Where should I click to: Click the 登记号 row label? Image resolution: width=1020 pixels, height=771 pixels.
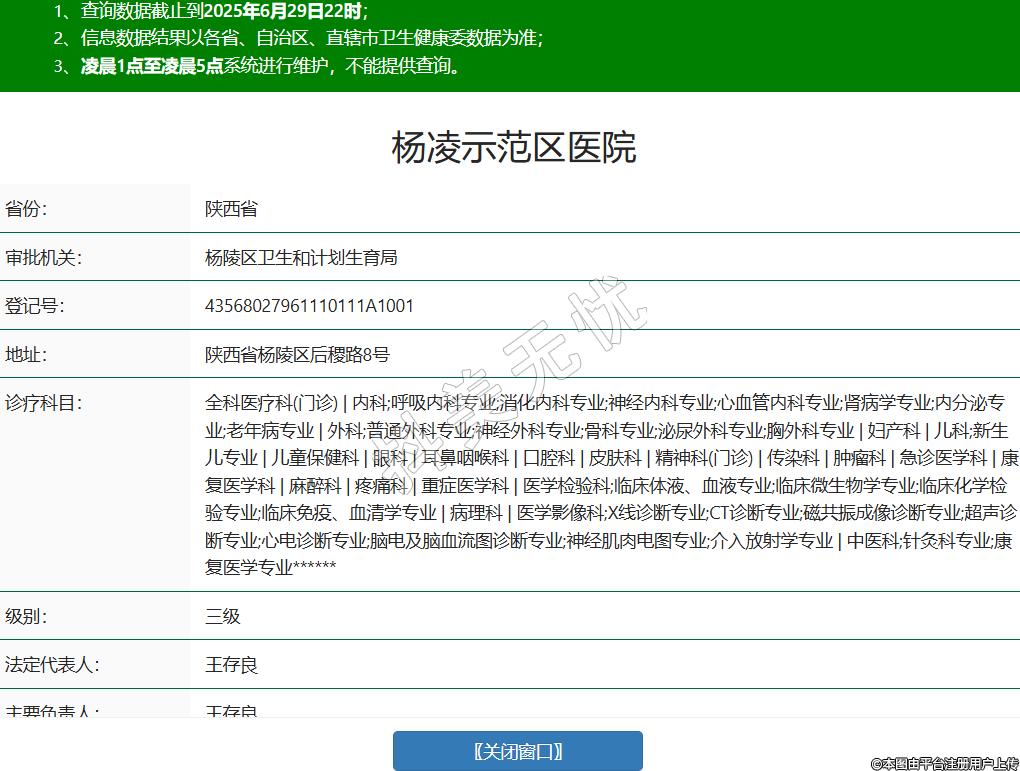tap(35, 305)
